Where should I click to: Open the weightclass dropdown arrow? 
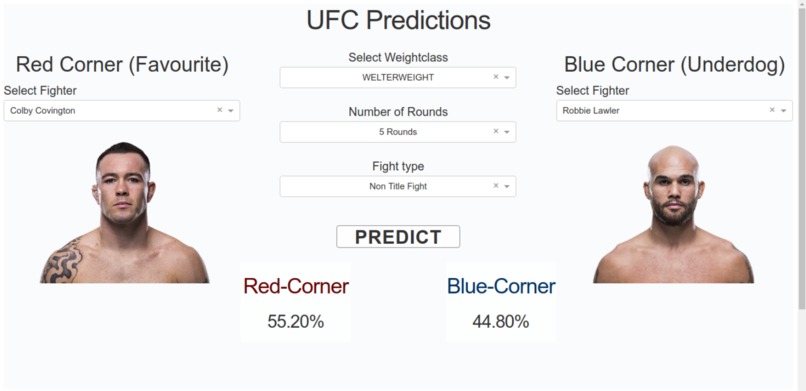pyautogui.click(x=507, y=78)
